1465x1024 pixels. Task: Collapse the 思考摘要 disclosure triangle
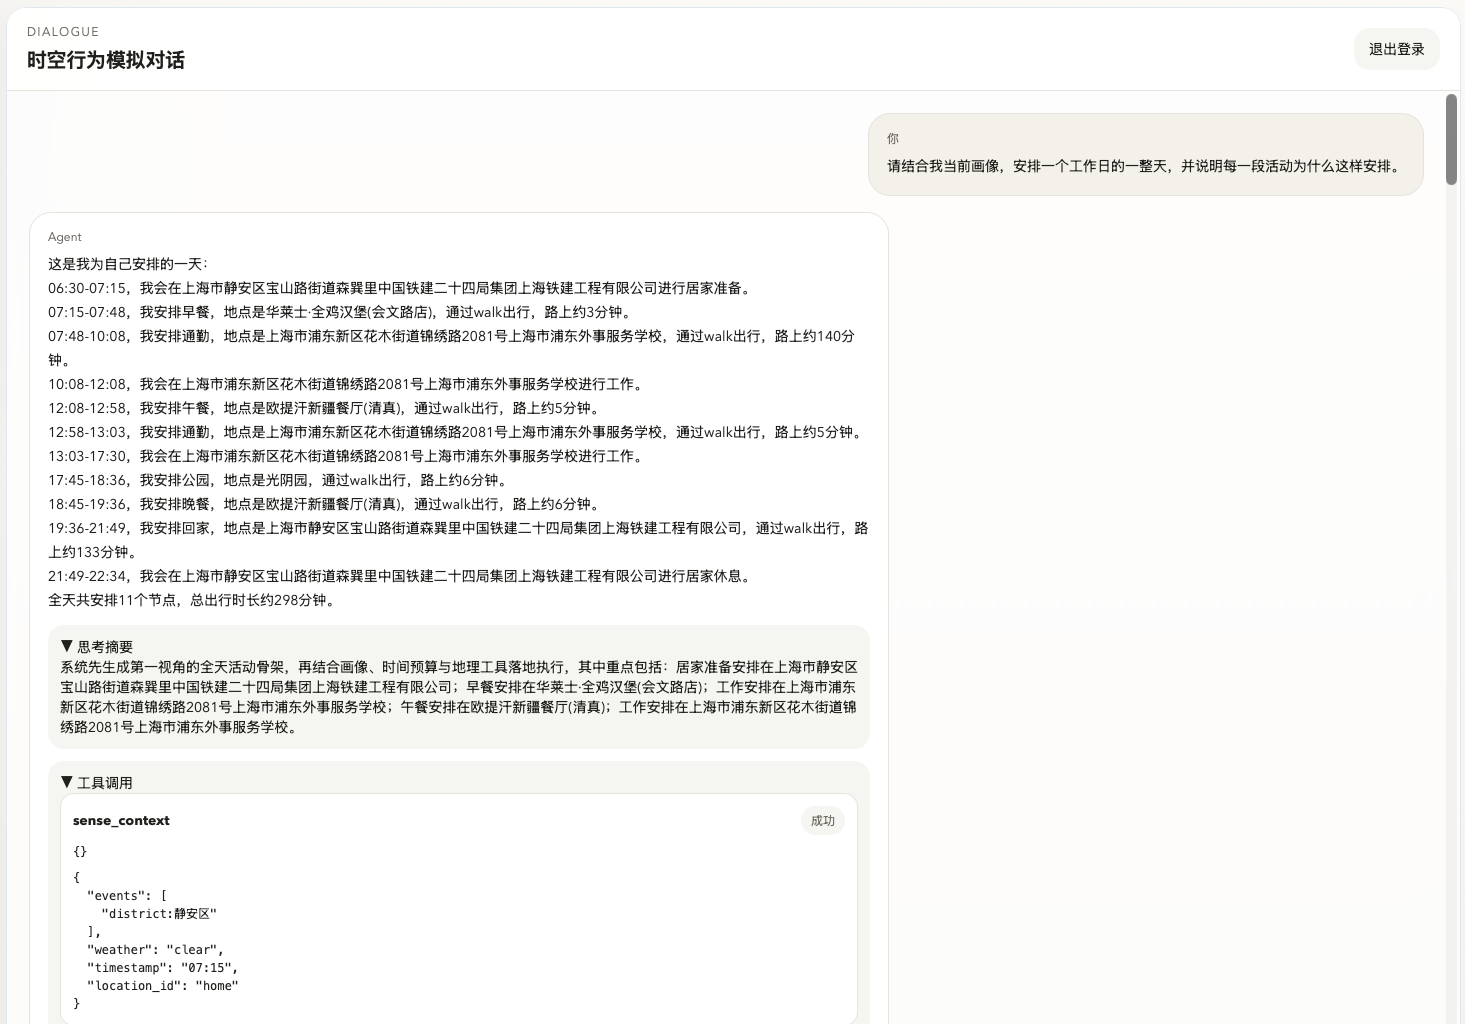(x=67, y=646)
